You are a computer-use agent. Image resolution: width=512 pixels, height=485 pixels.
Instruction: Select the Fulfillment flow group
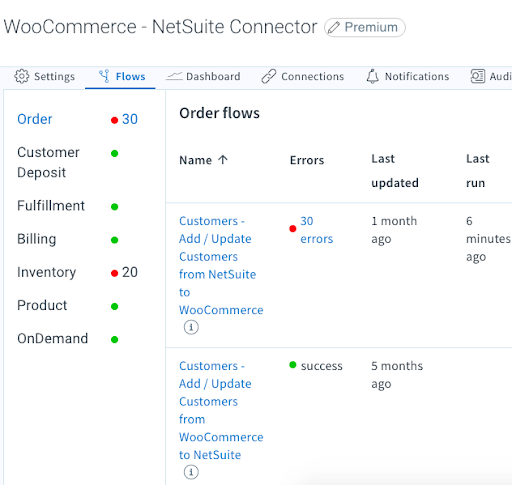click(x=68, y=206)
